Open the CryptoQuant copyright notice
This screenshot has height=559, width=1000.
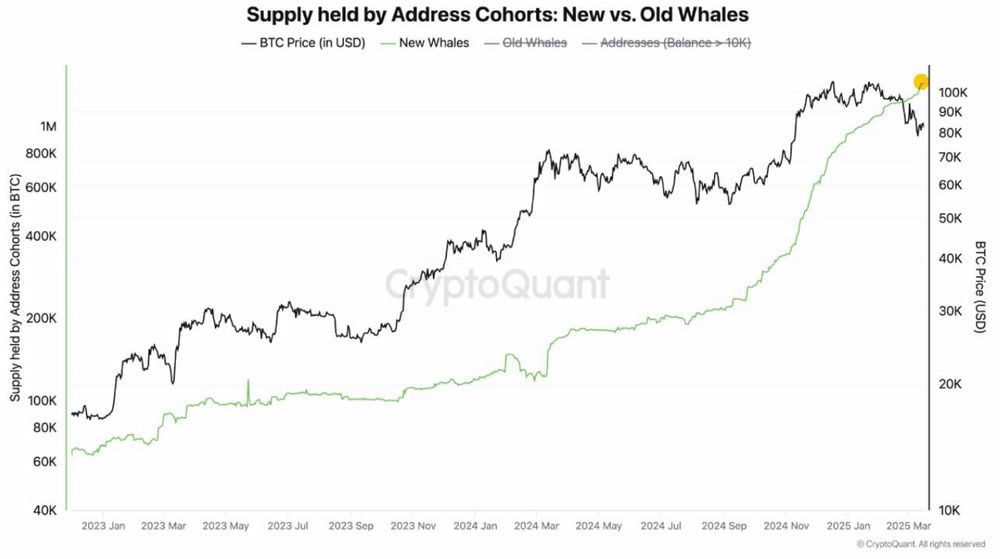pos(921,544)
